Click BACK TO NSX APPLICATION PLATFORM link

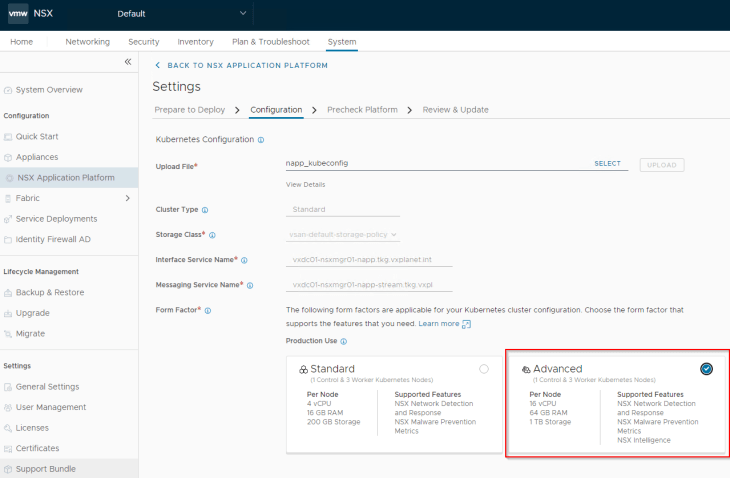(247, 66)
